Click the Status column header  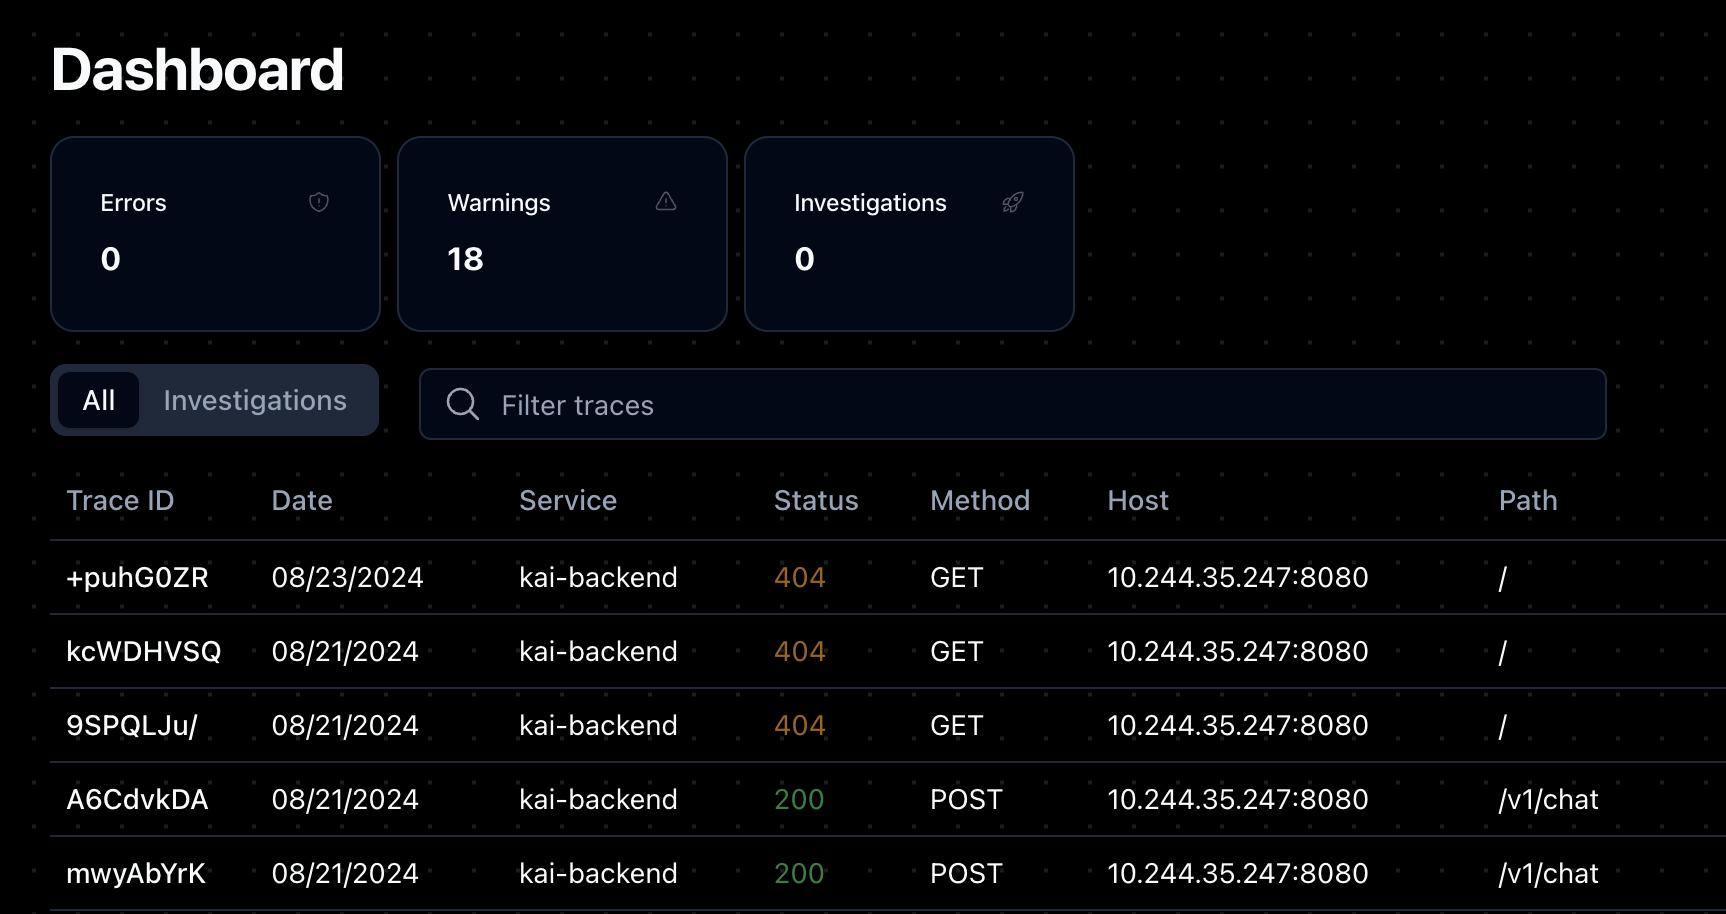tap(816, 500)
